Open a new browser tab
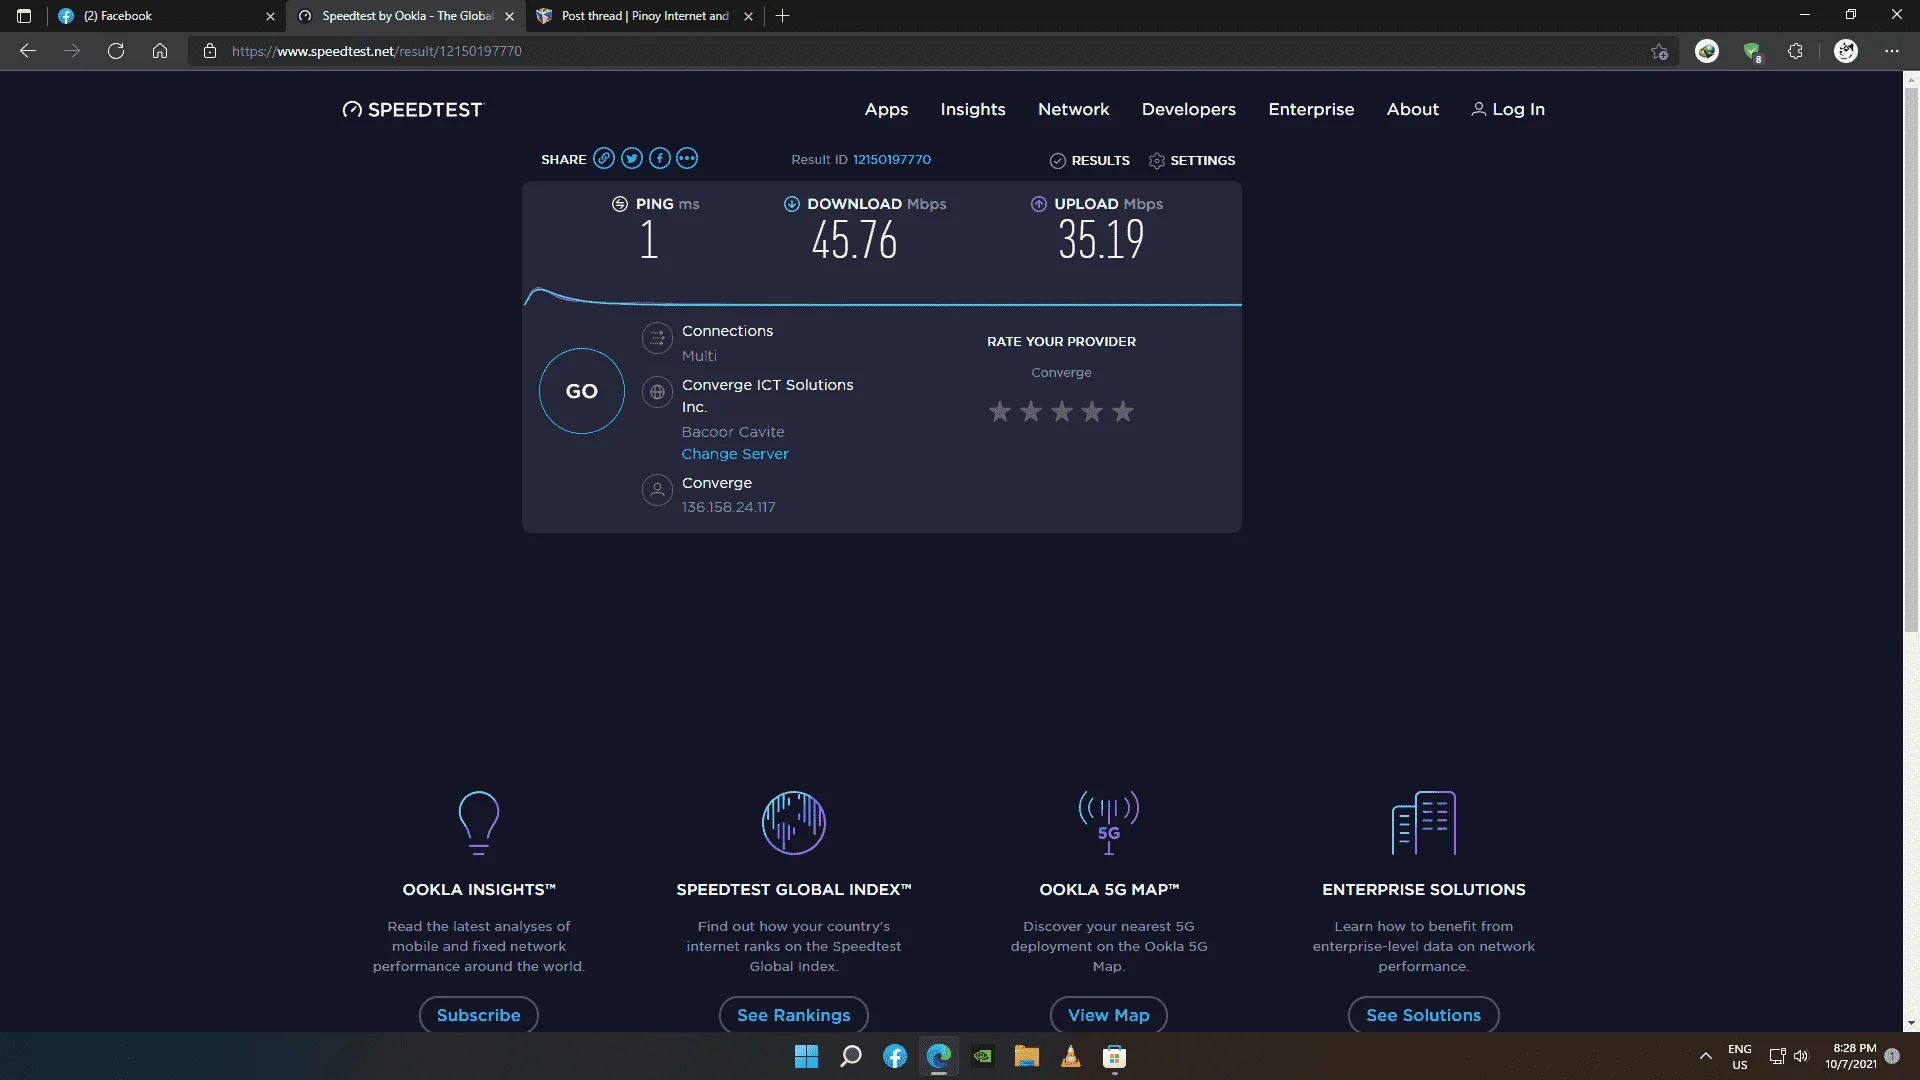Image resolution: width=1920 pixels, height=1080 pixels. click(x=782, y=16)
